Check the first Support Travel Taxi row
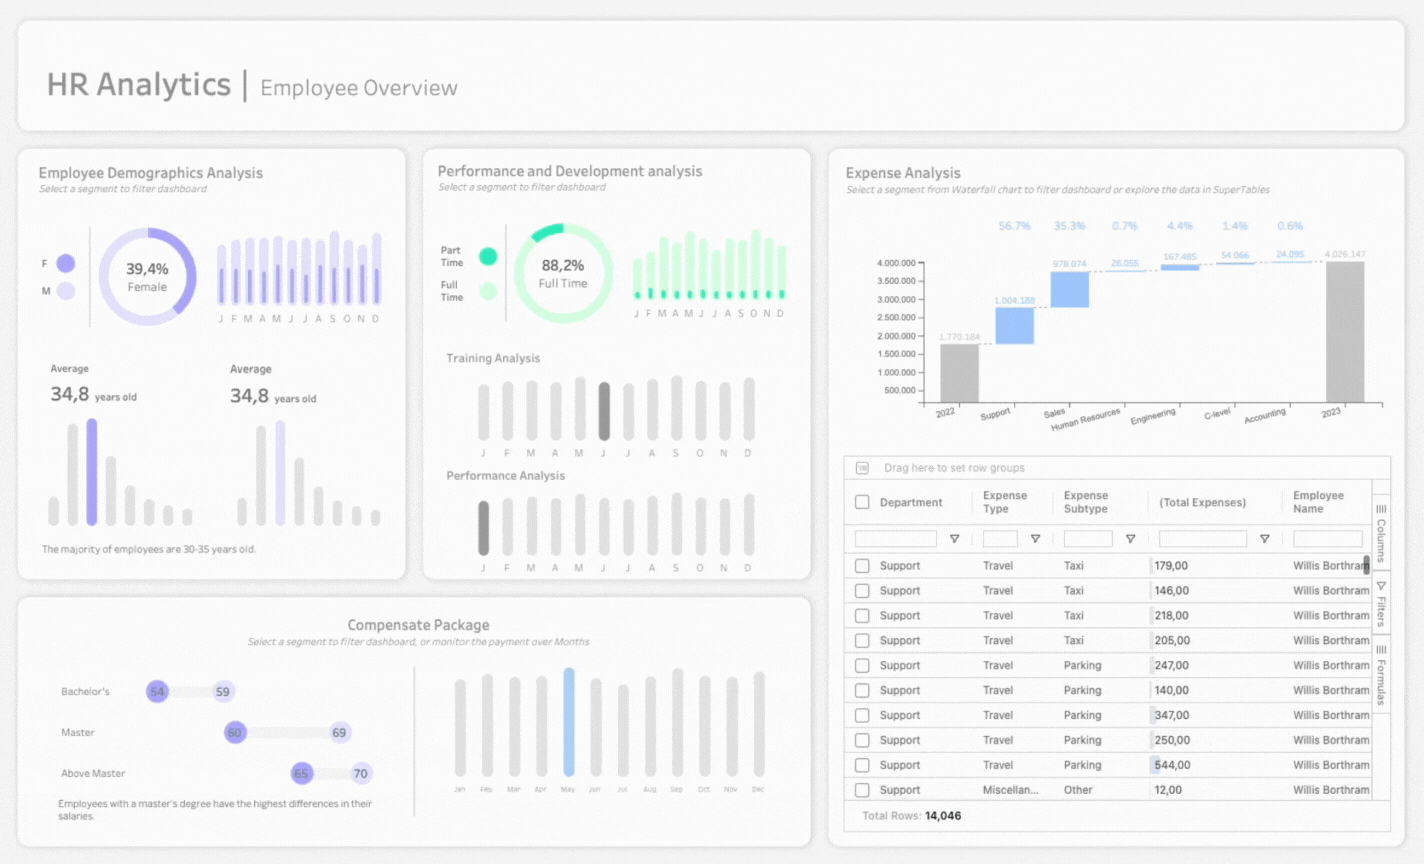Screen dimensions: 1424x864 pos(862,565)
